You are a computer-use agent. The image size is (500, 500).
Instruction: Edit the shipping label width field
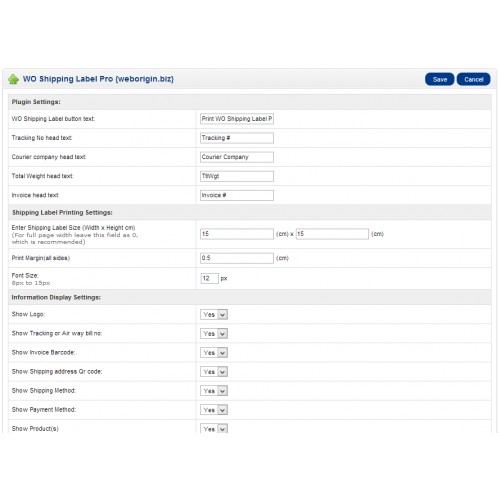[x=237, y=234]
